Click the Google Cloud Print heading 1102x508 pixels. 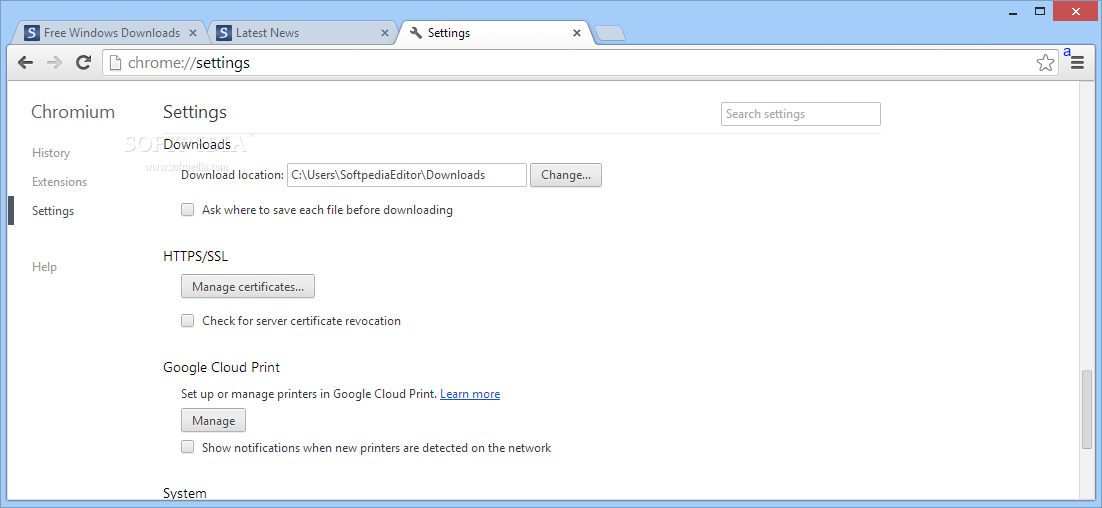[x=221, y=367]
